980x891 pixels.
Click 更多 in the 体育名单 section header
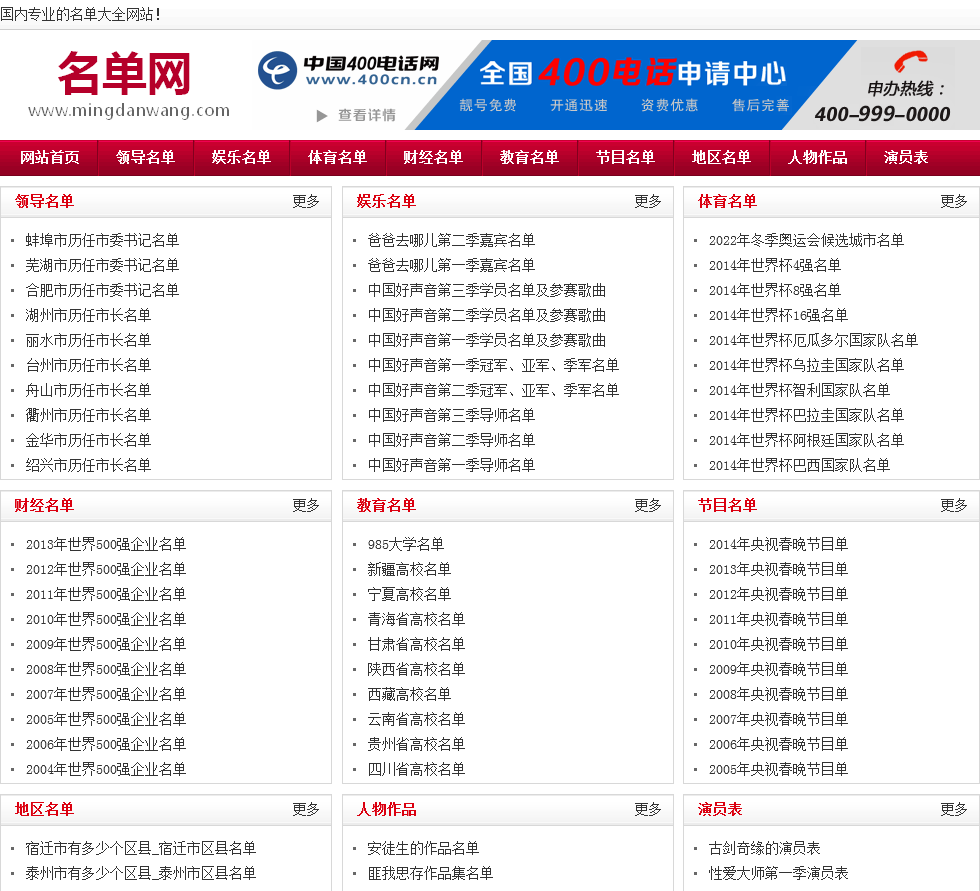pos(954,201)
